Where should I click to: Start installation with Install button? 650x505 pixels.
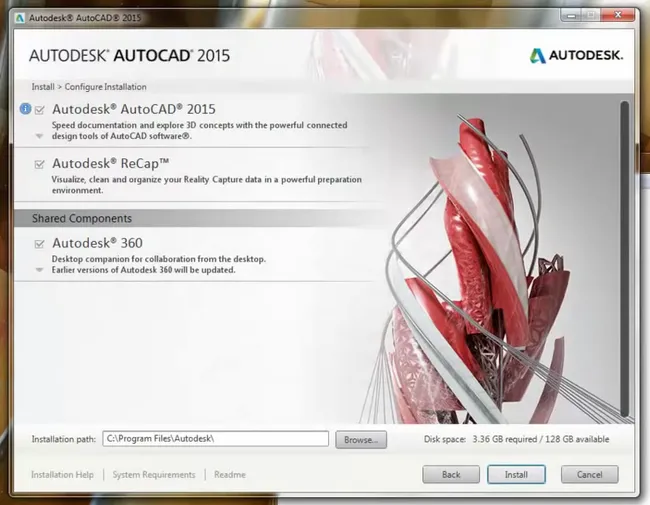tap(516, 474)
